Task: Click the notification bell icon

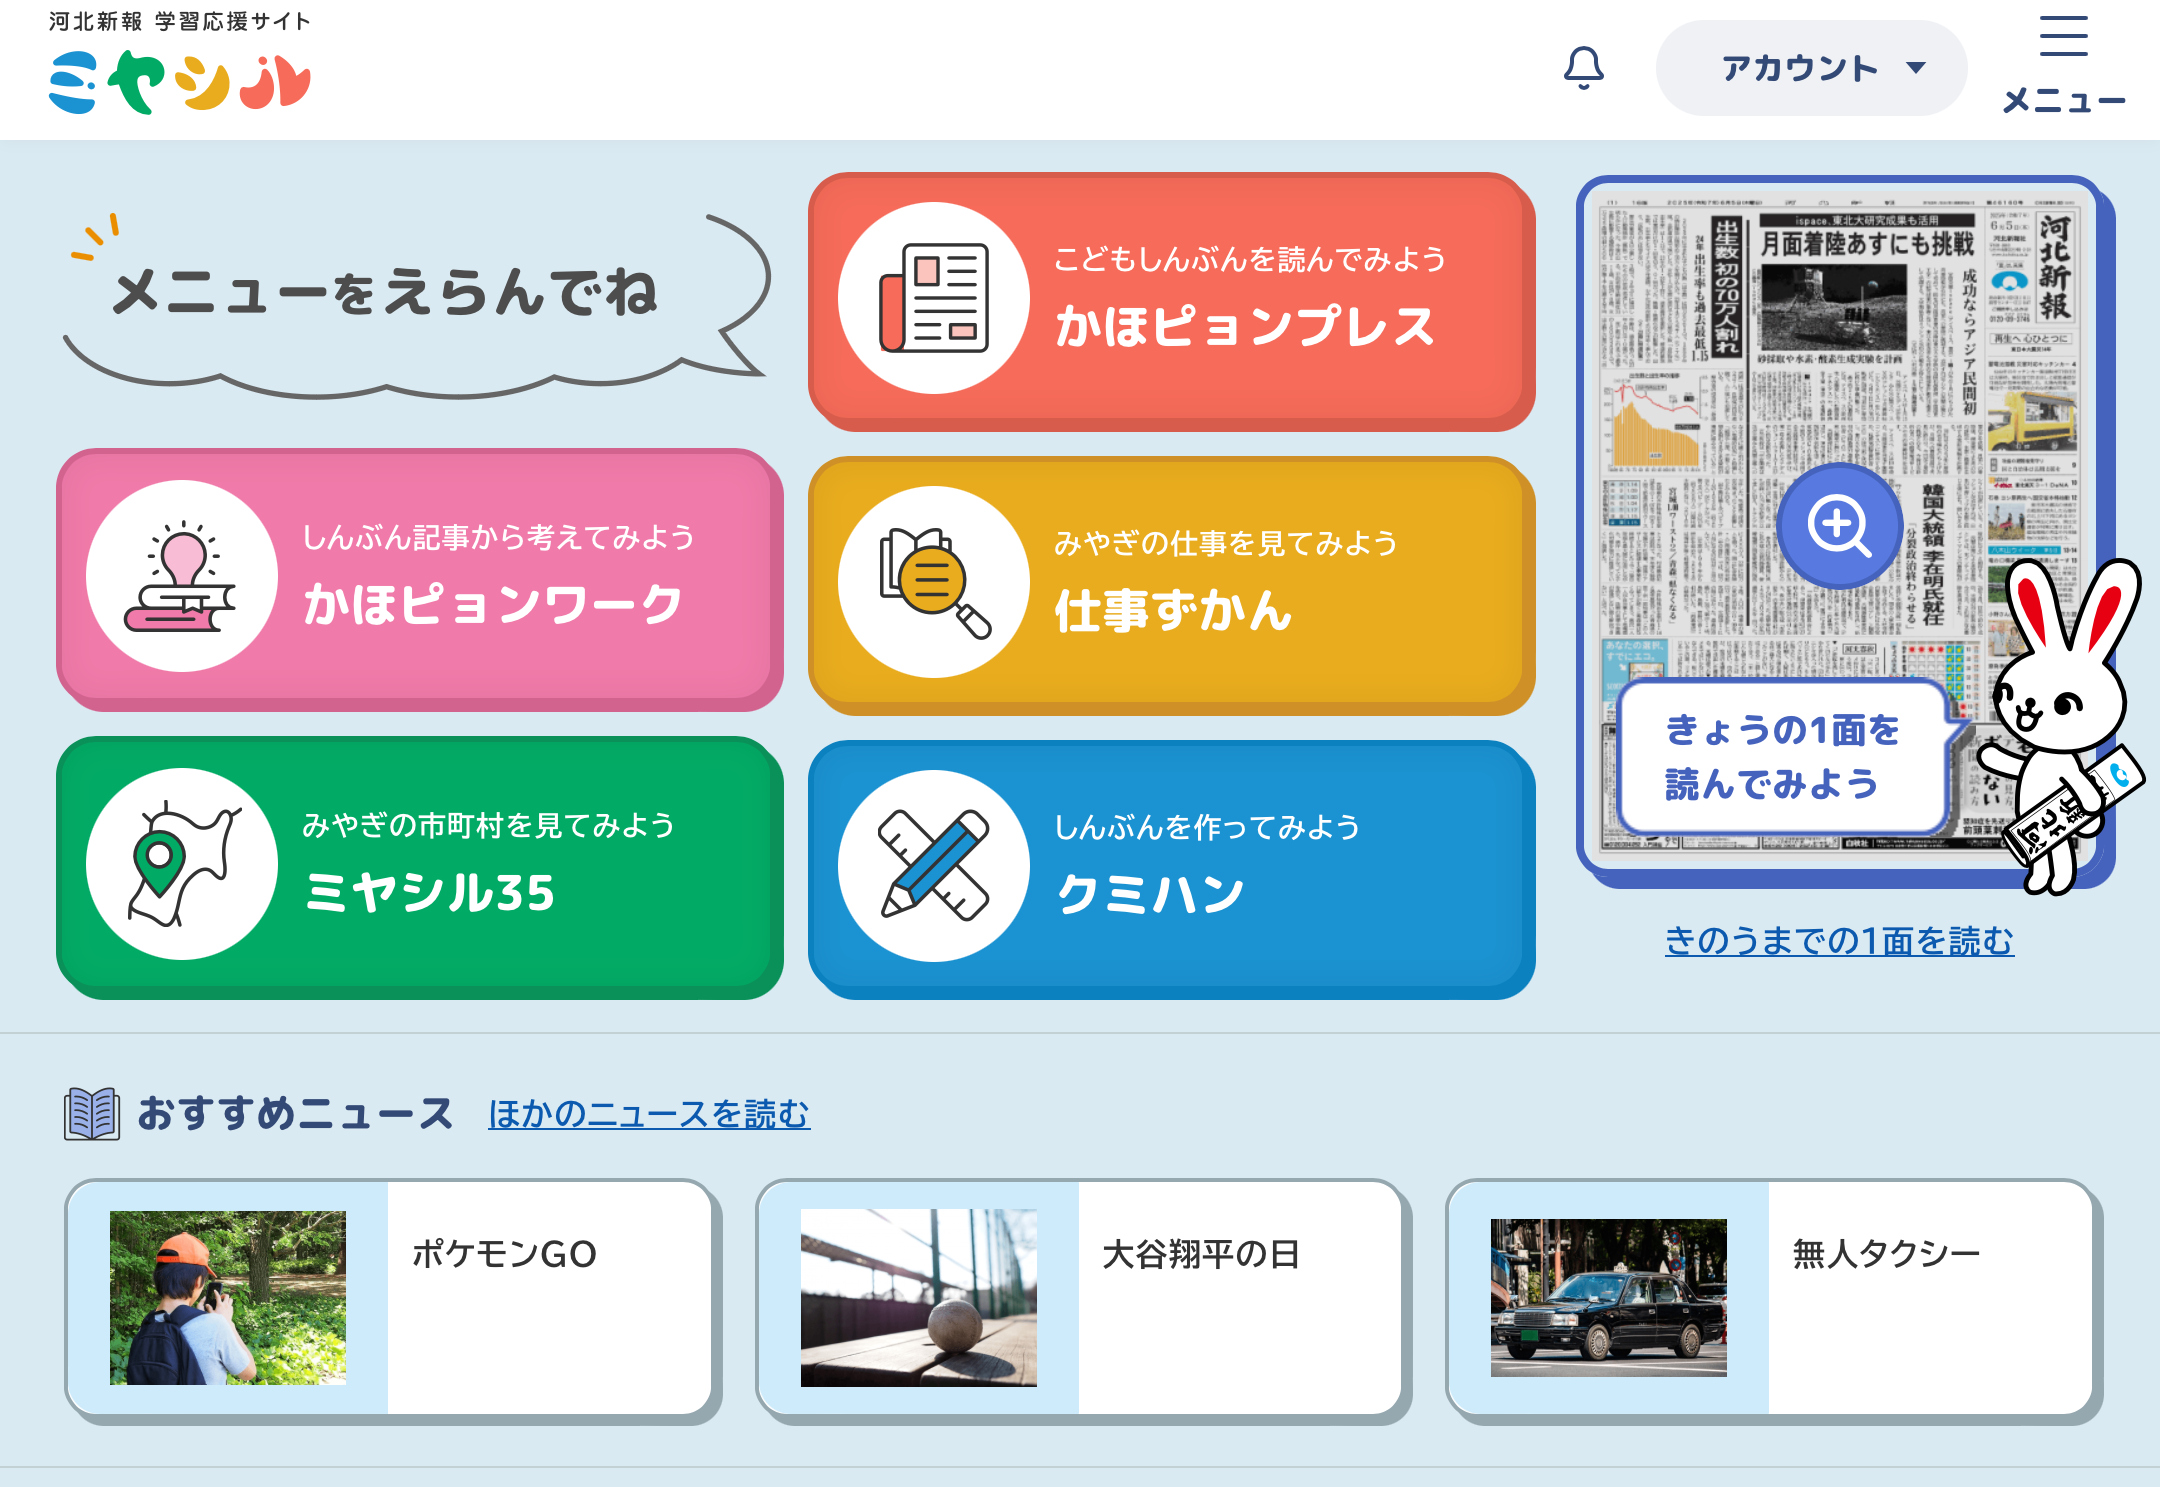Action: point(1583,68)
